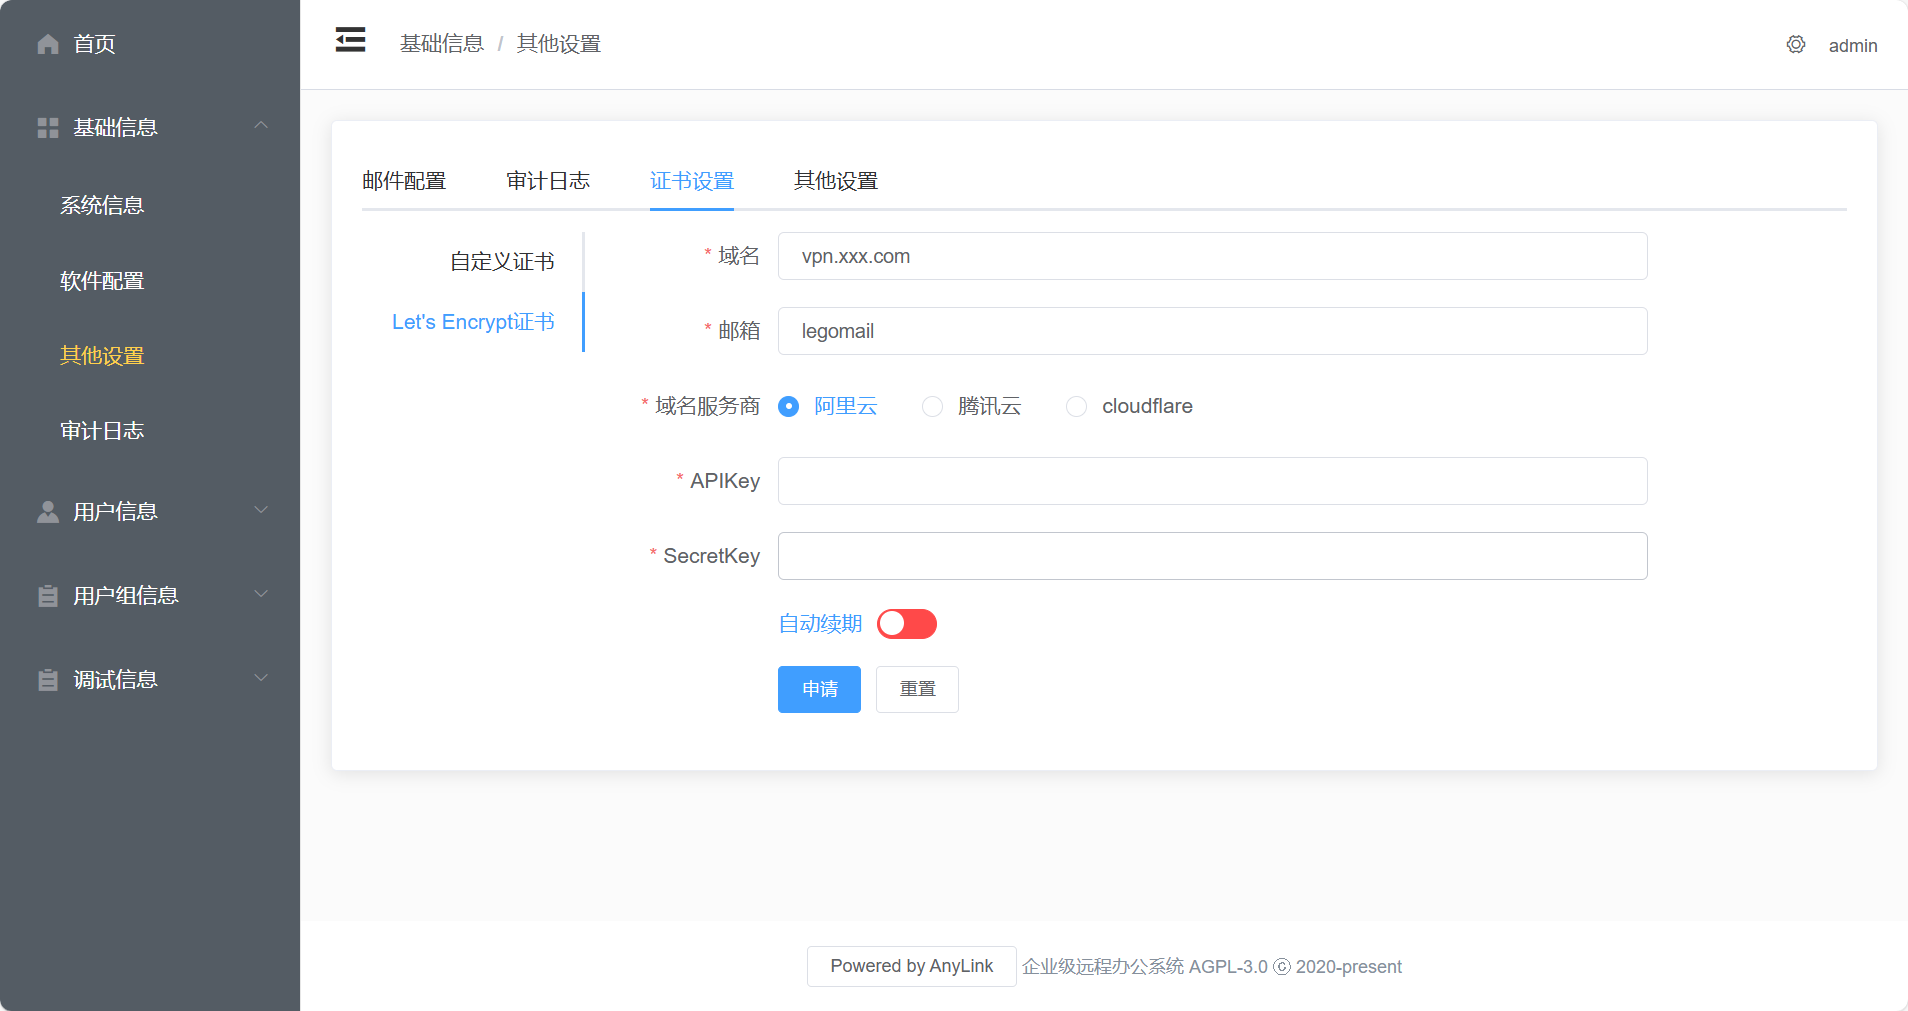1908x1011 pixels.
Task: Click the user icon beside 用户信息
Action: pyautogui.click(x=47, y=511)
